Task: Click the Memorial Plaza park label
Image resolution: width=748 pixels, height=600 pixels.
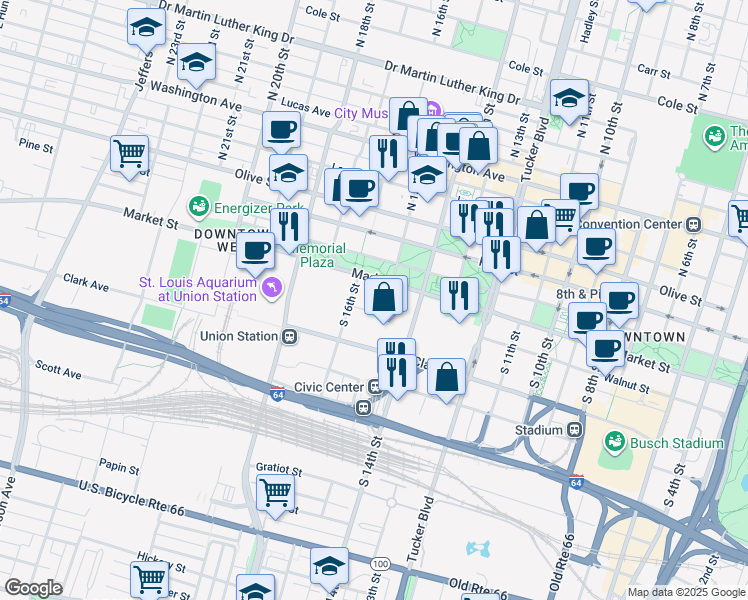Action: pyautogui.click(x=319, y=255)
